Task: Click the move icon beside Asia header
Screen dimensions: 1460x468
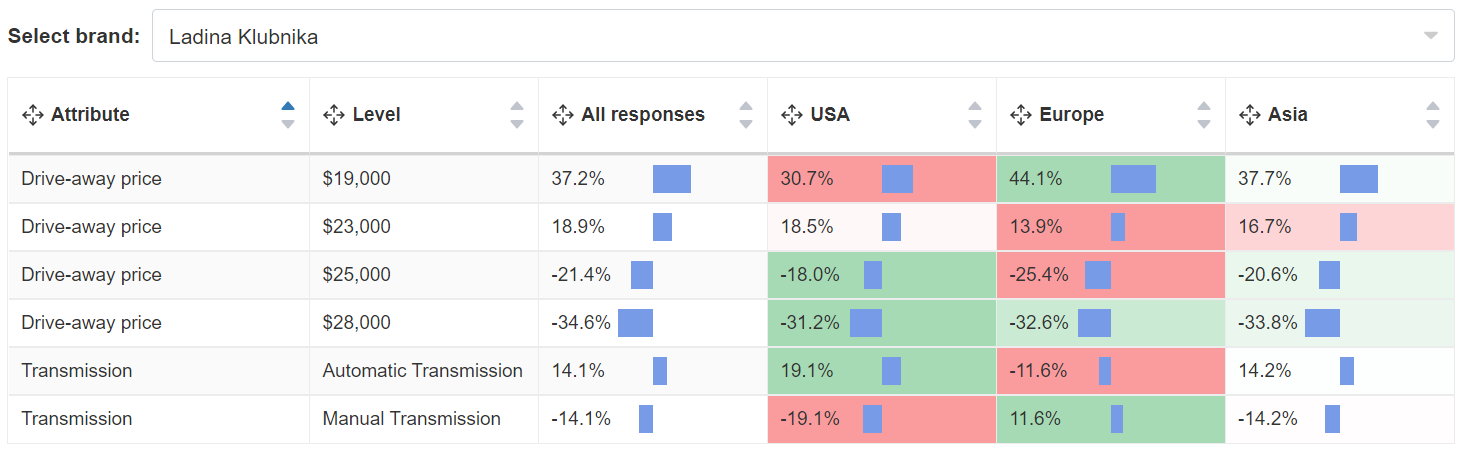Action: click(x=1249, y=115)
